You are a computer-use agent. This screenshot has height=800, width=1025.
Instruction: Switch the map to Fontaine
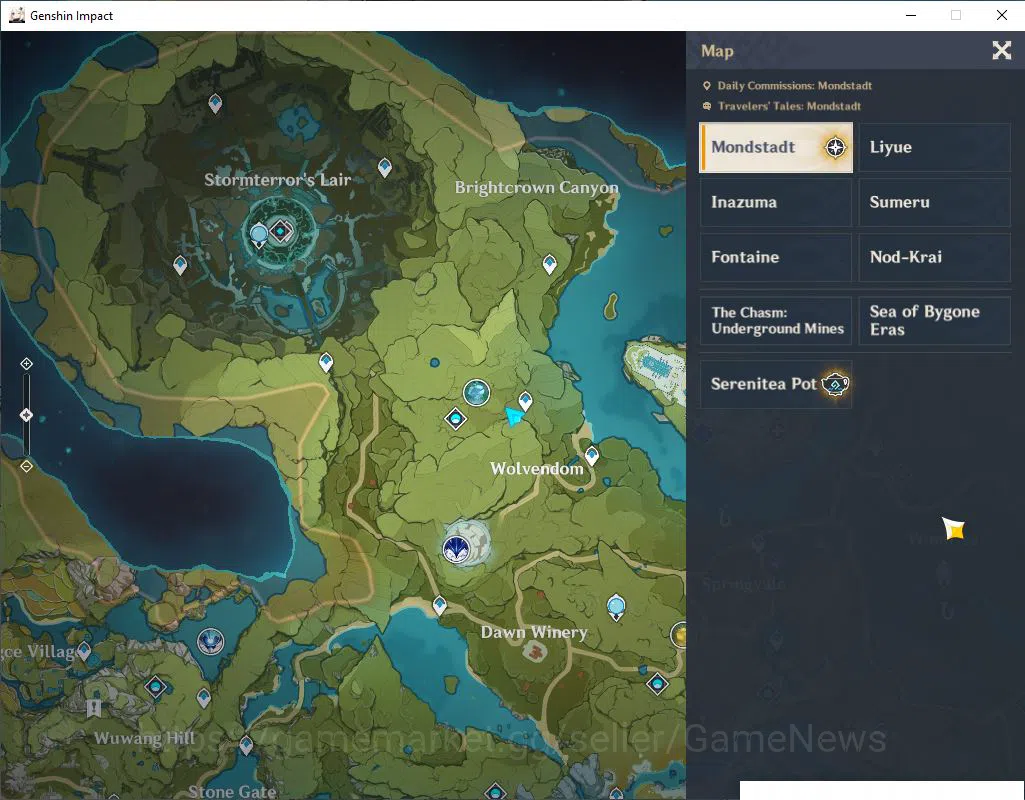click(x=776, y=257)
